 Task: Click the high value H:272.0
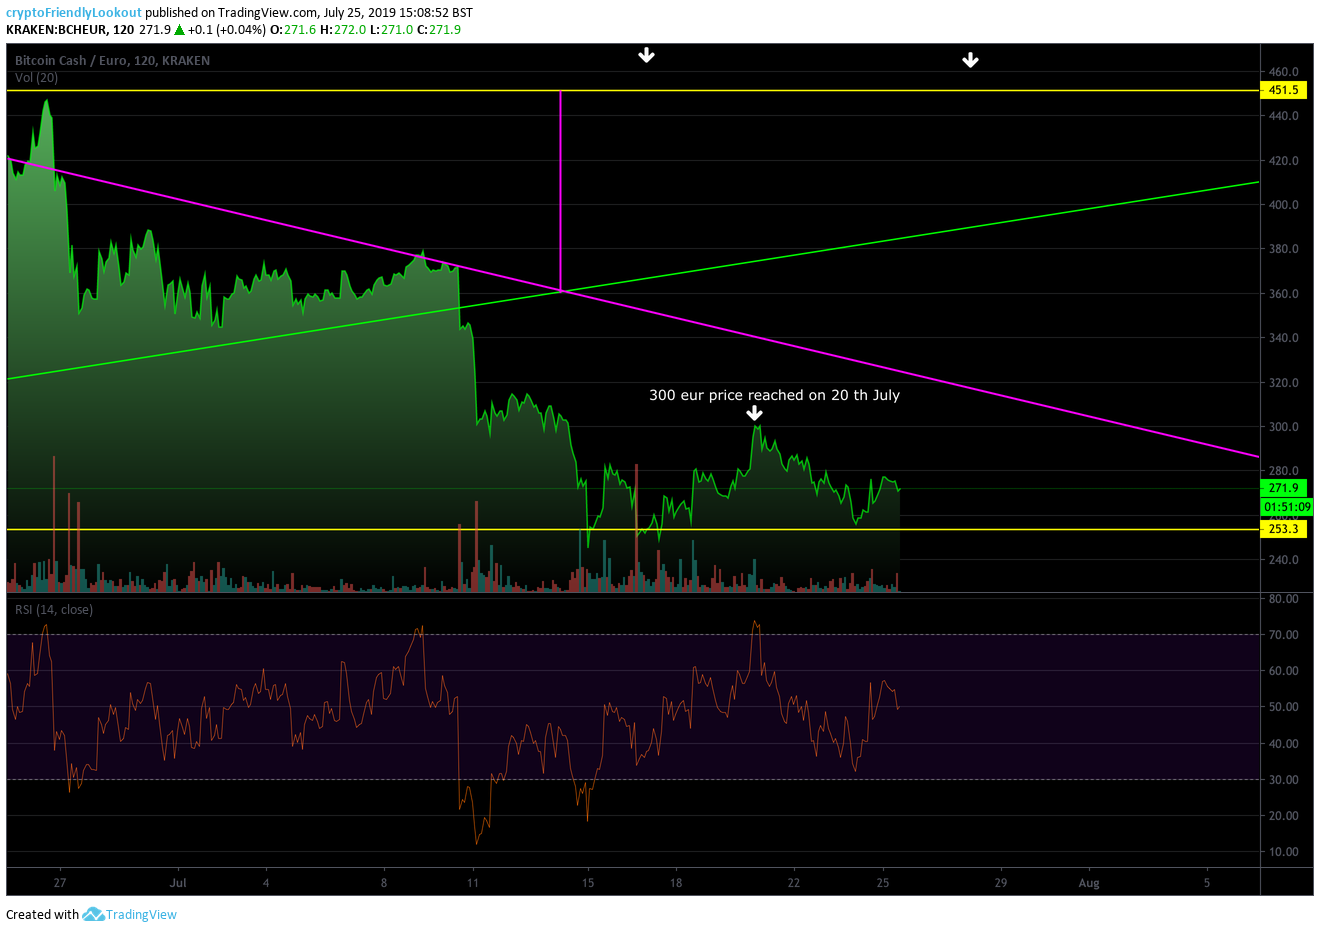coord(343,30)
